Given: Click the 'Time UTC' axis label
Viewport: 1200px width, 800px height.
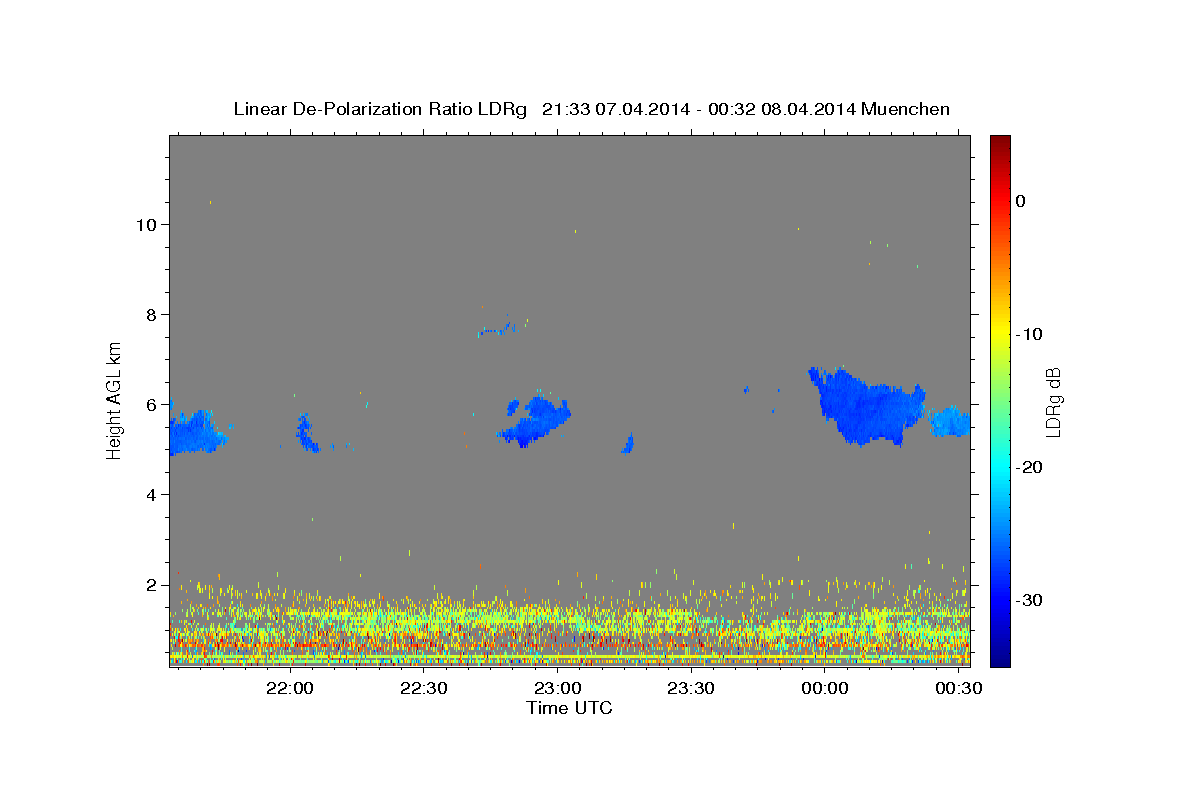Looking at the screenshot, I should (x=569, y=708).
